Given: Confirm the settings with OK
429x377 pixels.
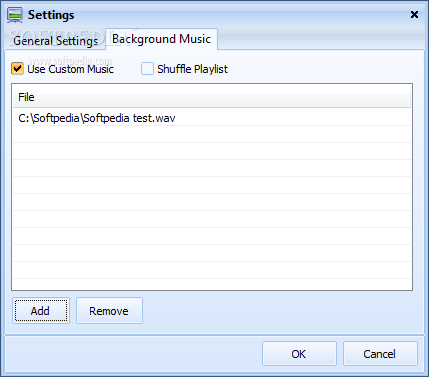Looking at the screenshot, I should pos(299,354).
